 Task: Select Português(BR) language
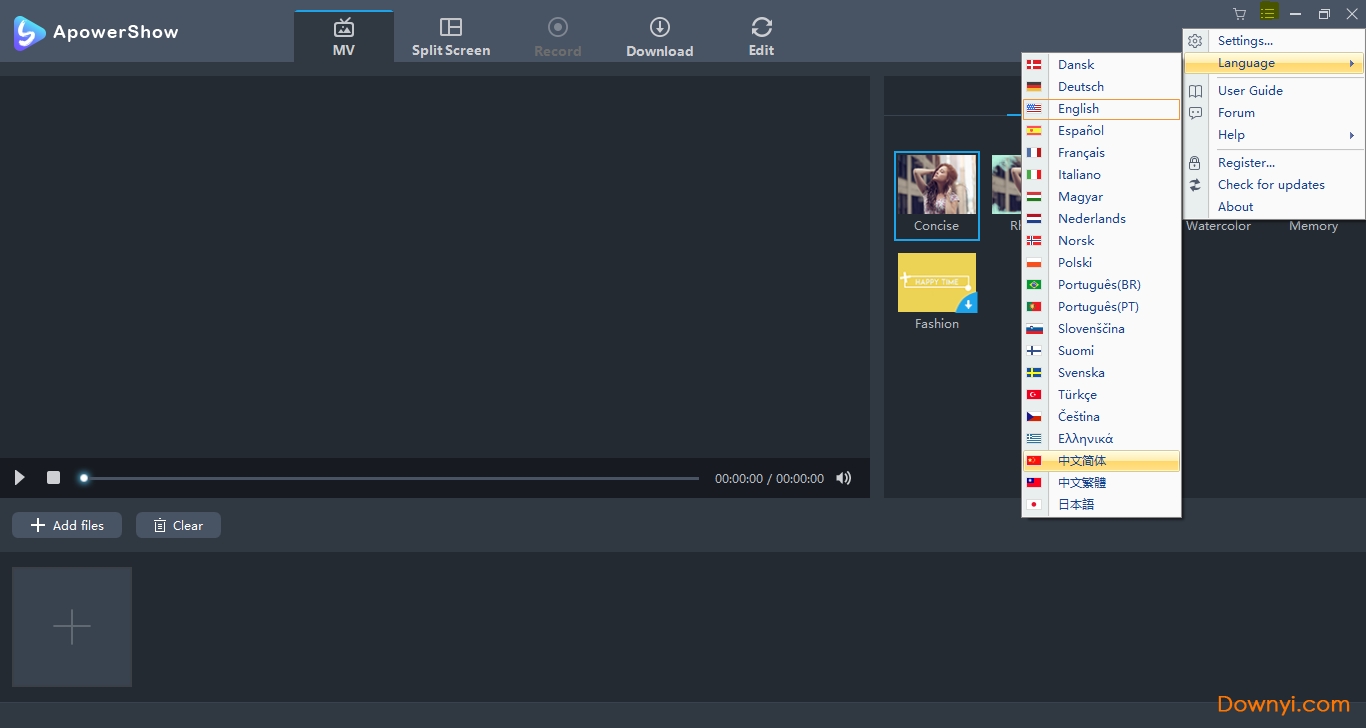coord(1101,285)
